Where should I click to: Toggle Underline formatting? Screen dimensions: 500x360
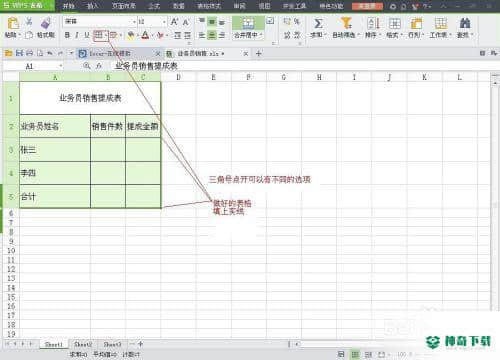pos(87,35)
